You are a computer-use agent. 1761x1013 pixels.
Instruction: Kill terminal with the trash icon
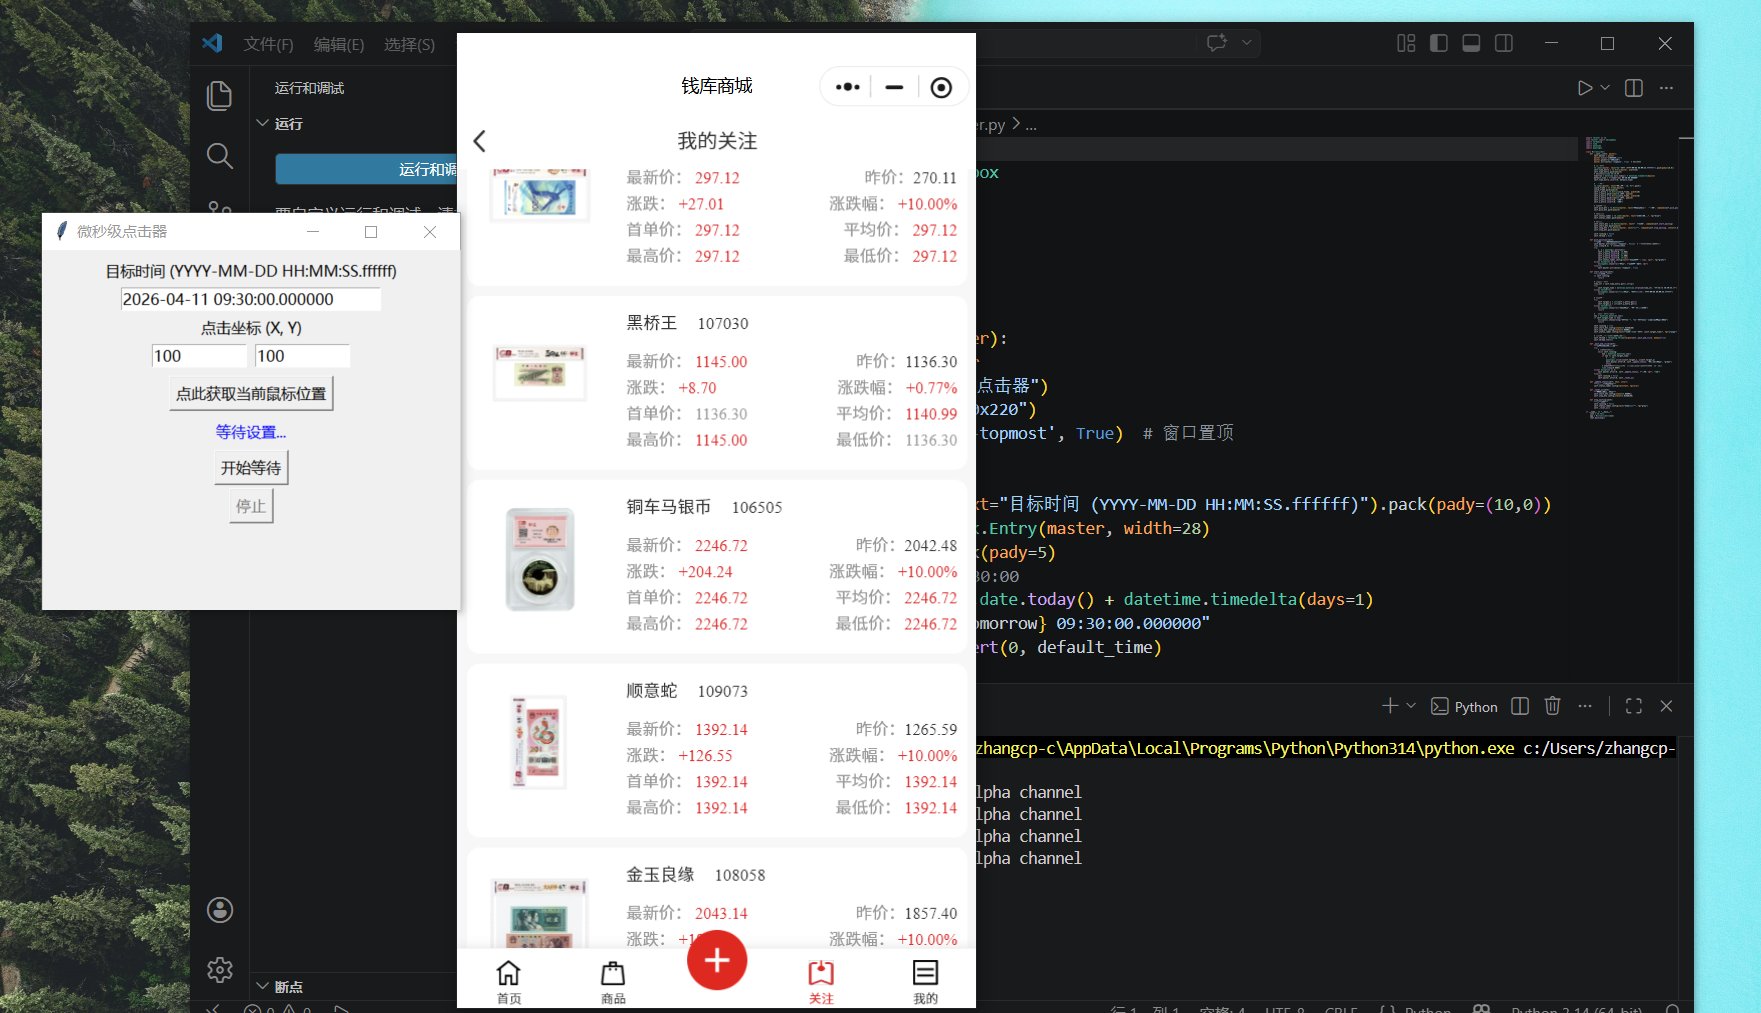pyautogui.click(x=1552, y=706)
